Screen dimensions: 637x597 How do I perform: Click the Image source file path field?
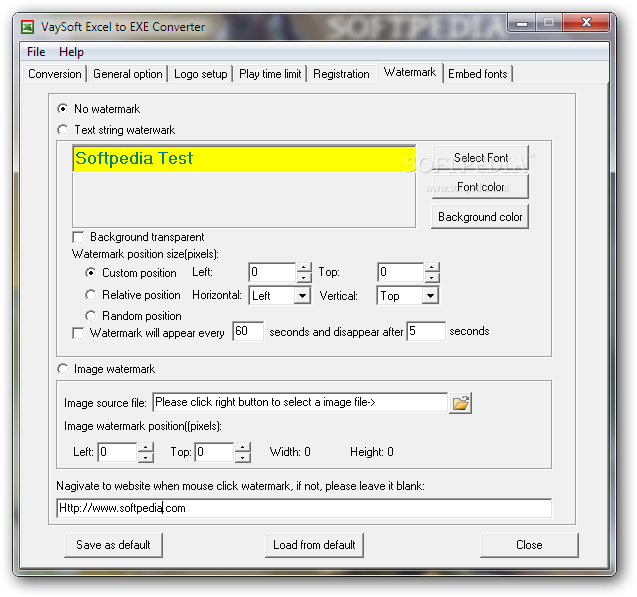point(300,402)
